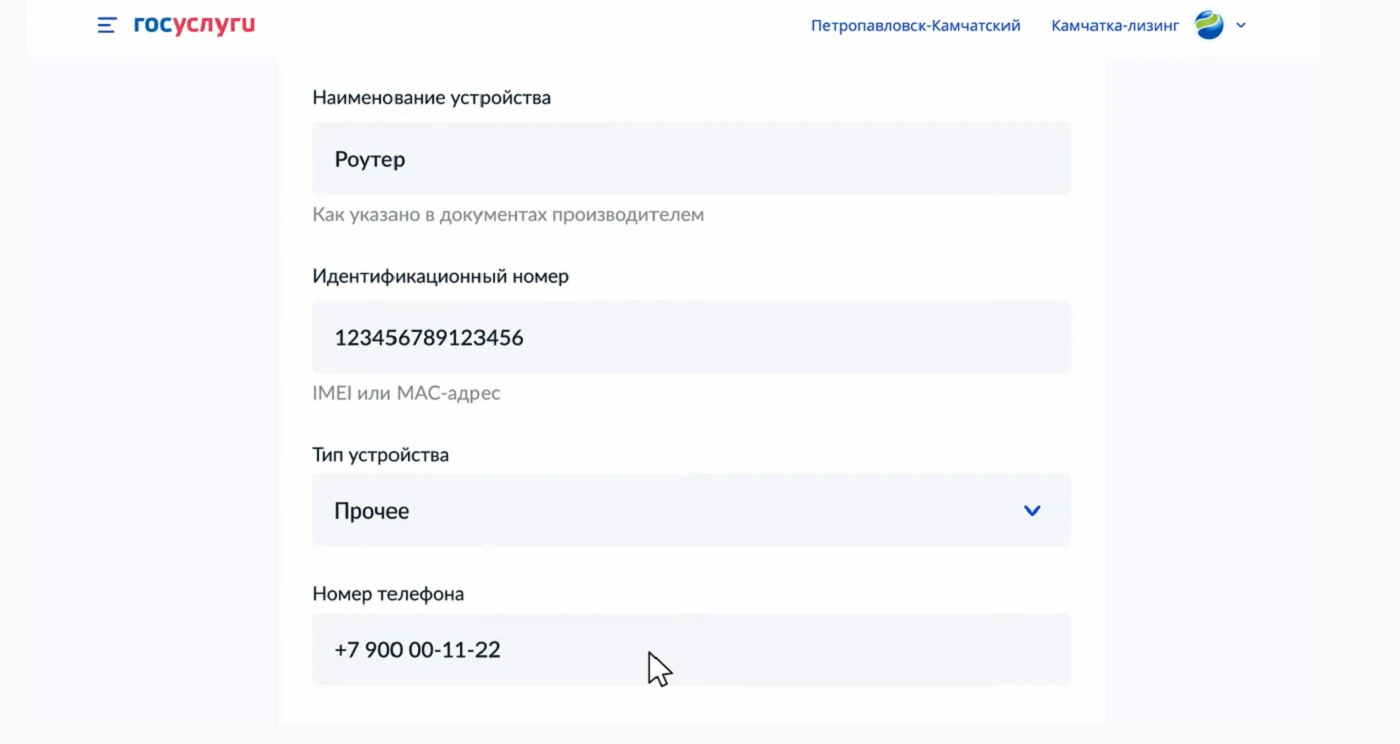
Task: Focus the Наименование устройства field with Роутер
Action: pyautogui.click(x=691, y=159)
